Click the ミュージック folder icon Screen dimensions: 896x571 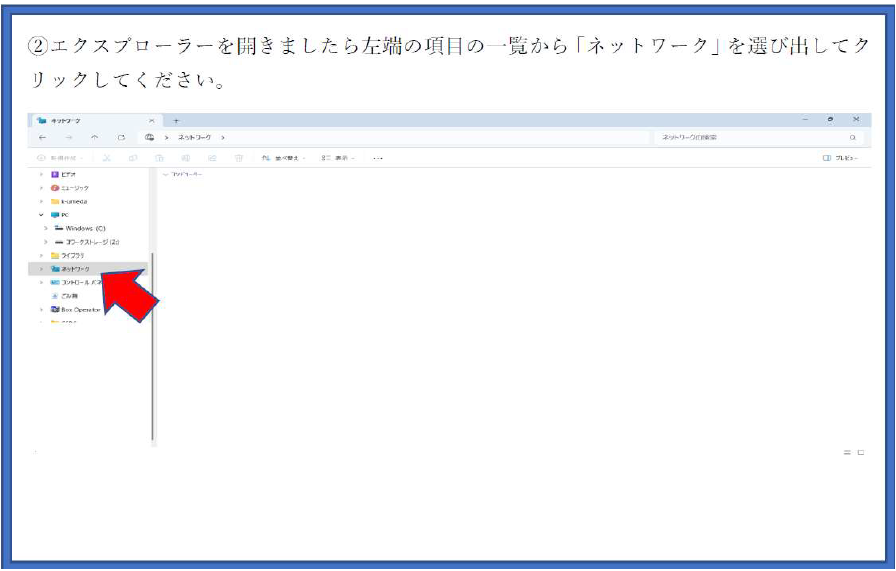[55, 188]
